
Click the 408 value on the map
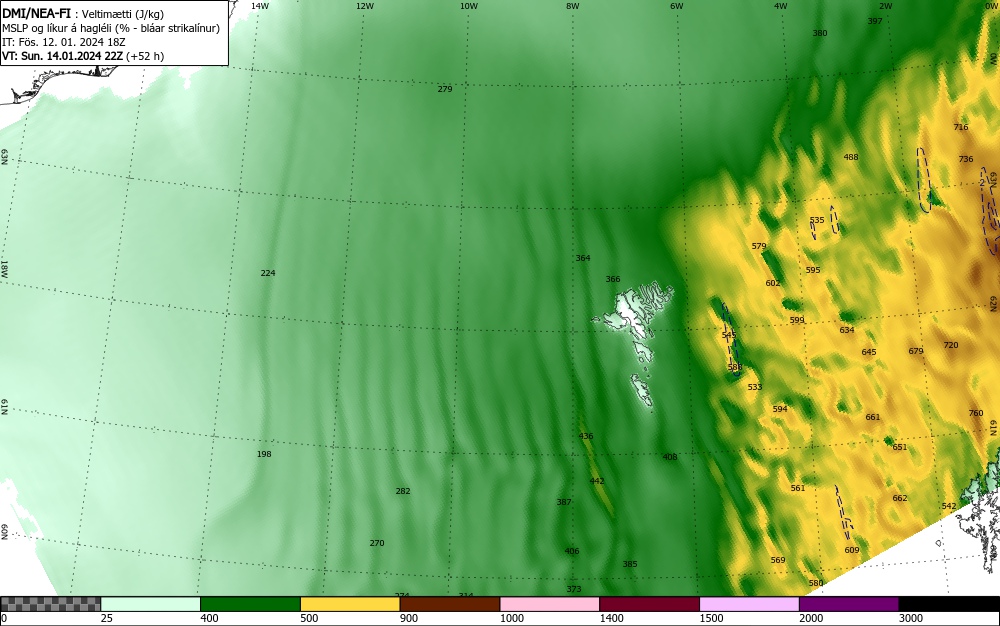tap(670, 457)
